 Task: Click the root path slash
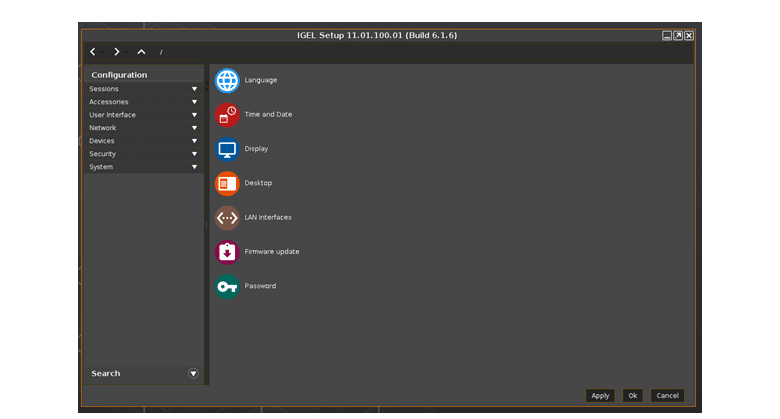click(161, 52)
